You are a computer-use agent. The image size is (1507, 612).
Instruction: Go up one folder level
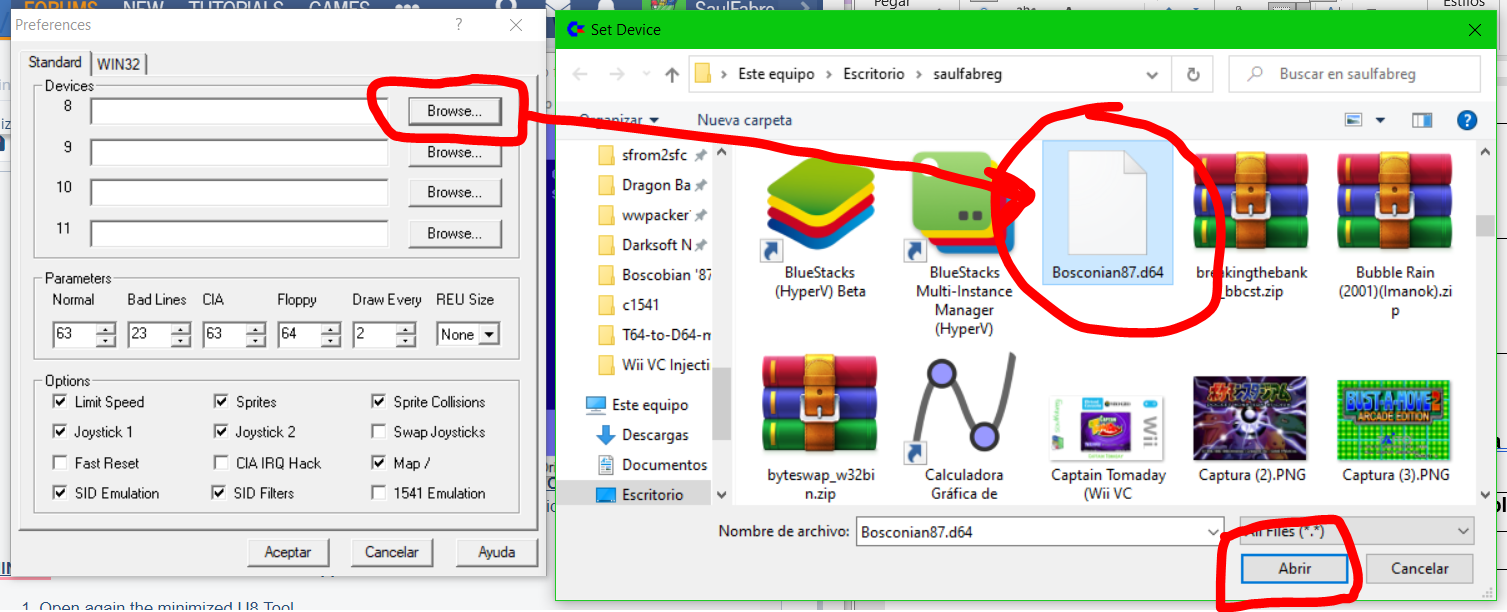(672, 74)
